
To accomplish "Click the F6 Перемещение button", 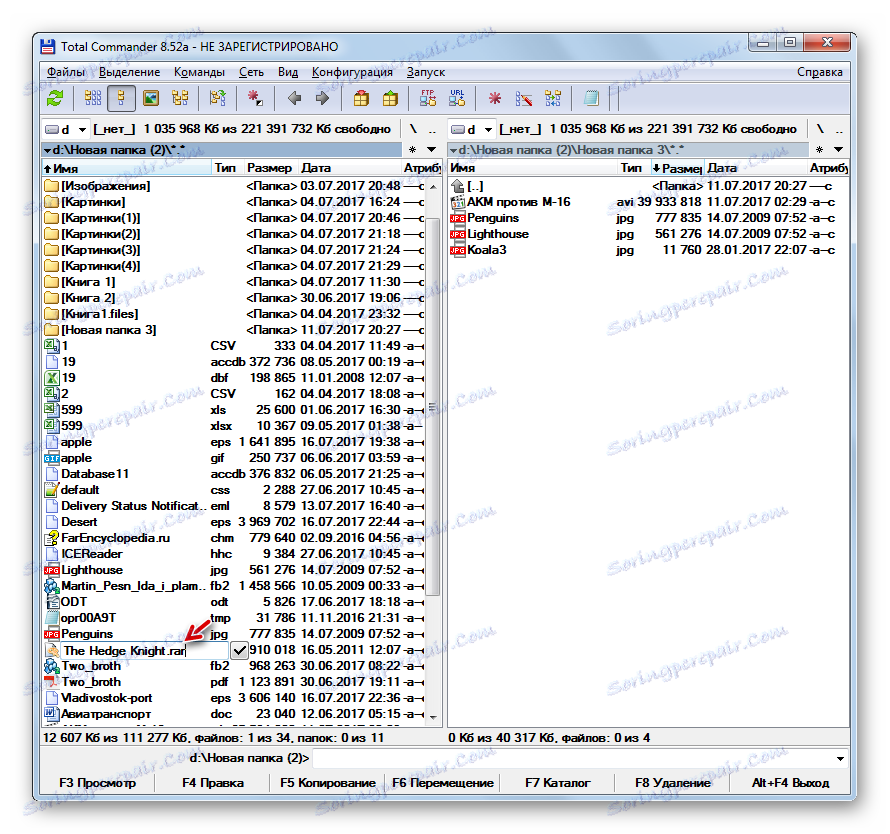I will (x=443, y=783).
